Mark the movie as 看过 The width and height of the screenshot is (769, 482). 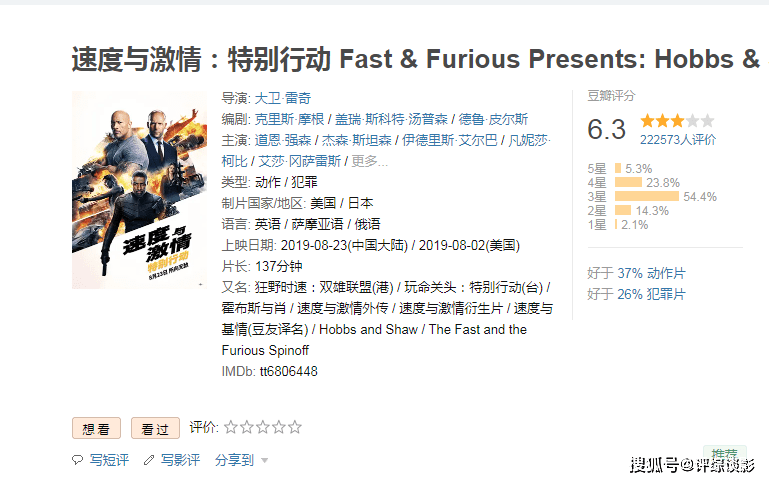click(x=155, y=428)
